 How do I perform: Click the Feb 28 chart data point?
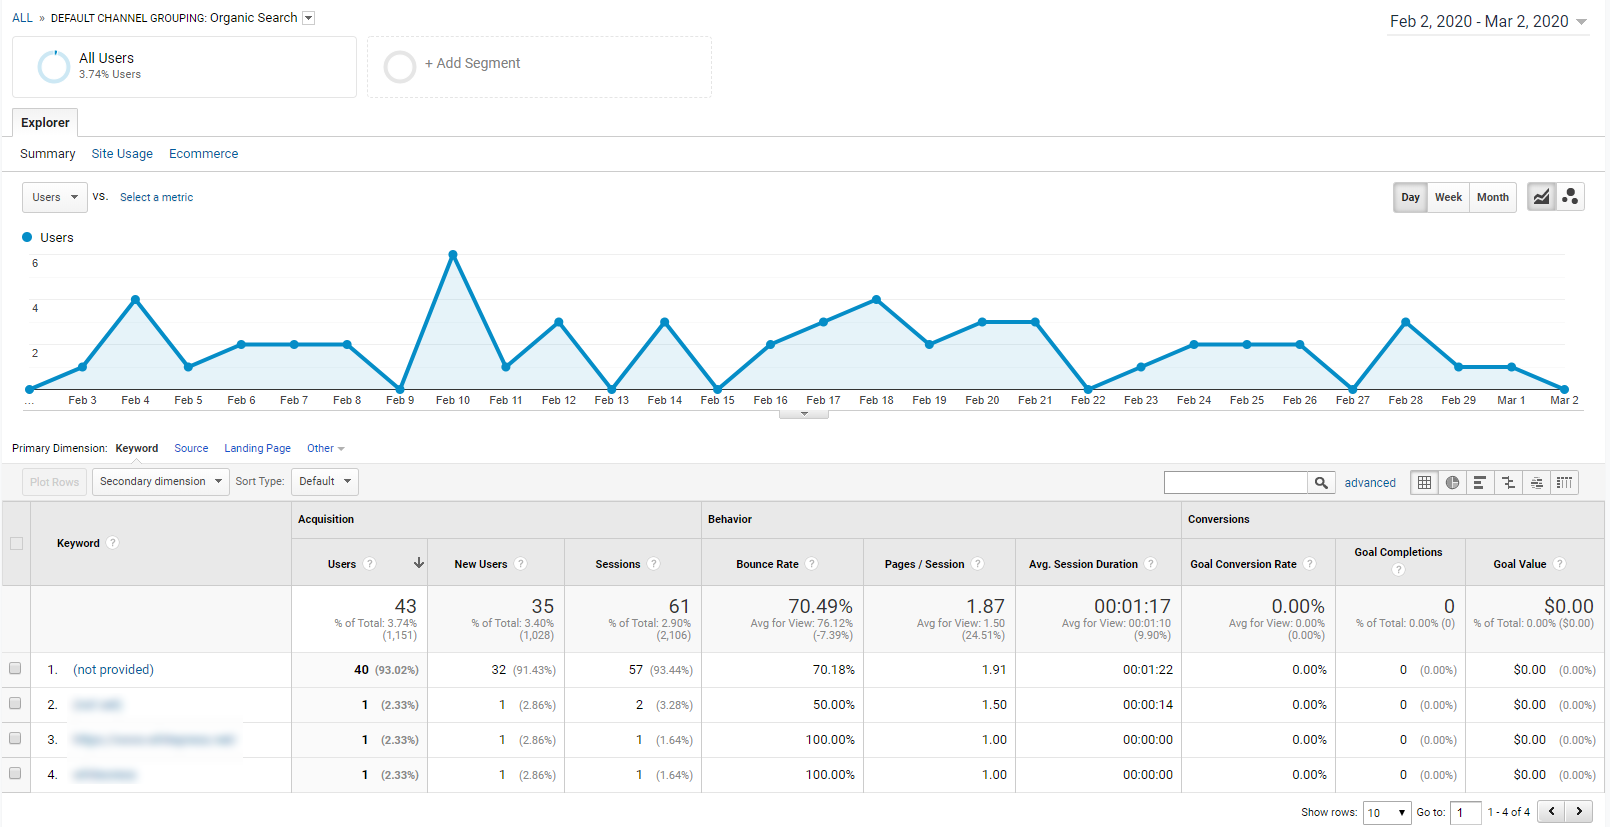coord(1406,322)
